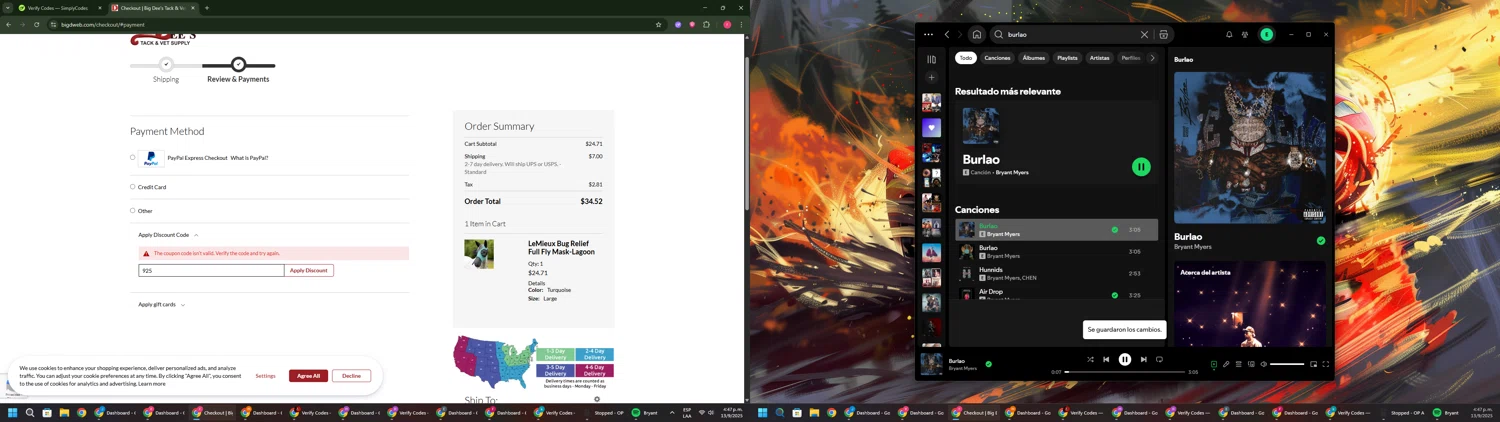
Task: Select the Hunnids song row
Action: (1056, 273)
